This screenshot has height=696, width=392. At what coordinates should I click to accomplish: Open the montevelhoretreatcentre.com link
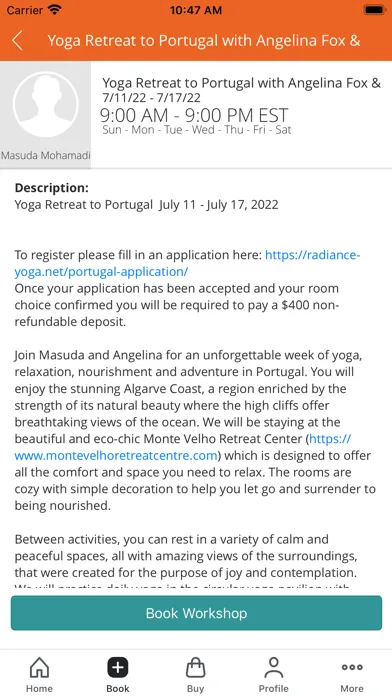(x=182, y=447)
